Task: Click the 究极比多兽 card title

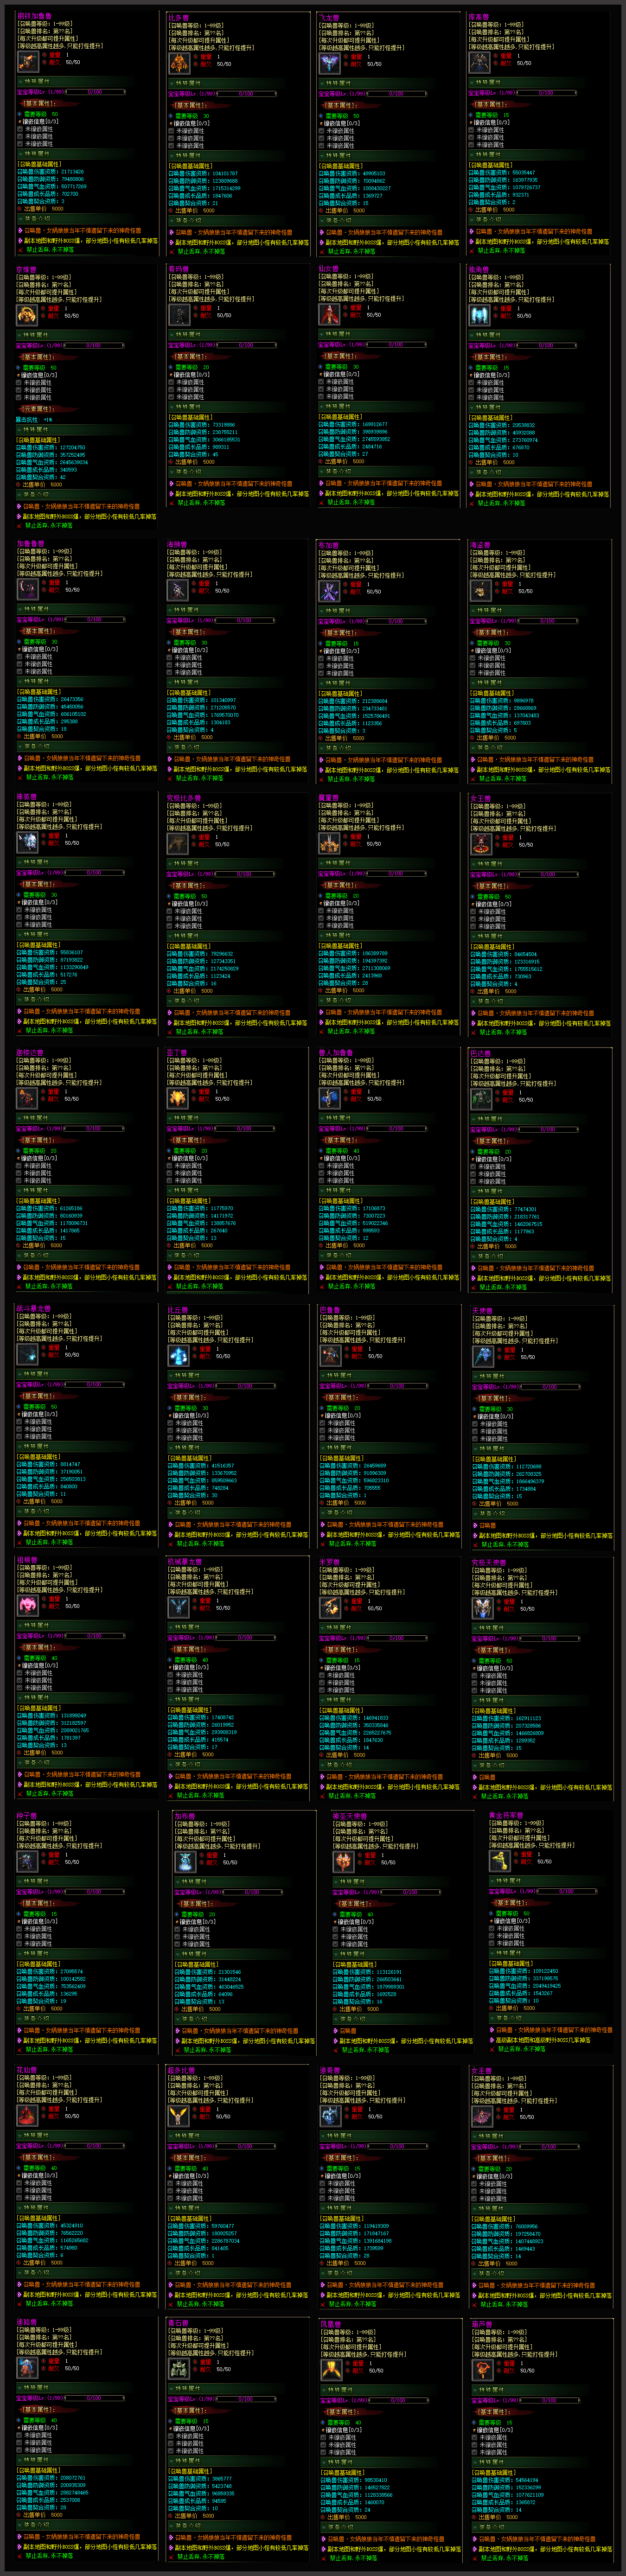Action: (184, 798)
